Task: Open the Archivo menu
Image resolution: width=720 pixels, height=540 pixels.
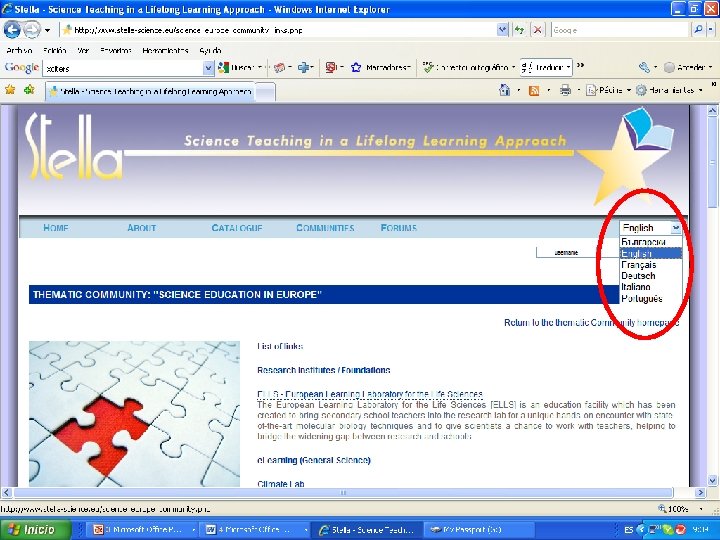Action: click(x=19, y=51)
